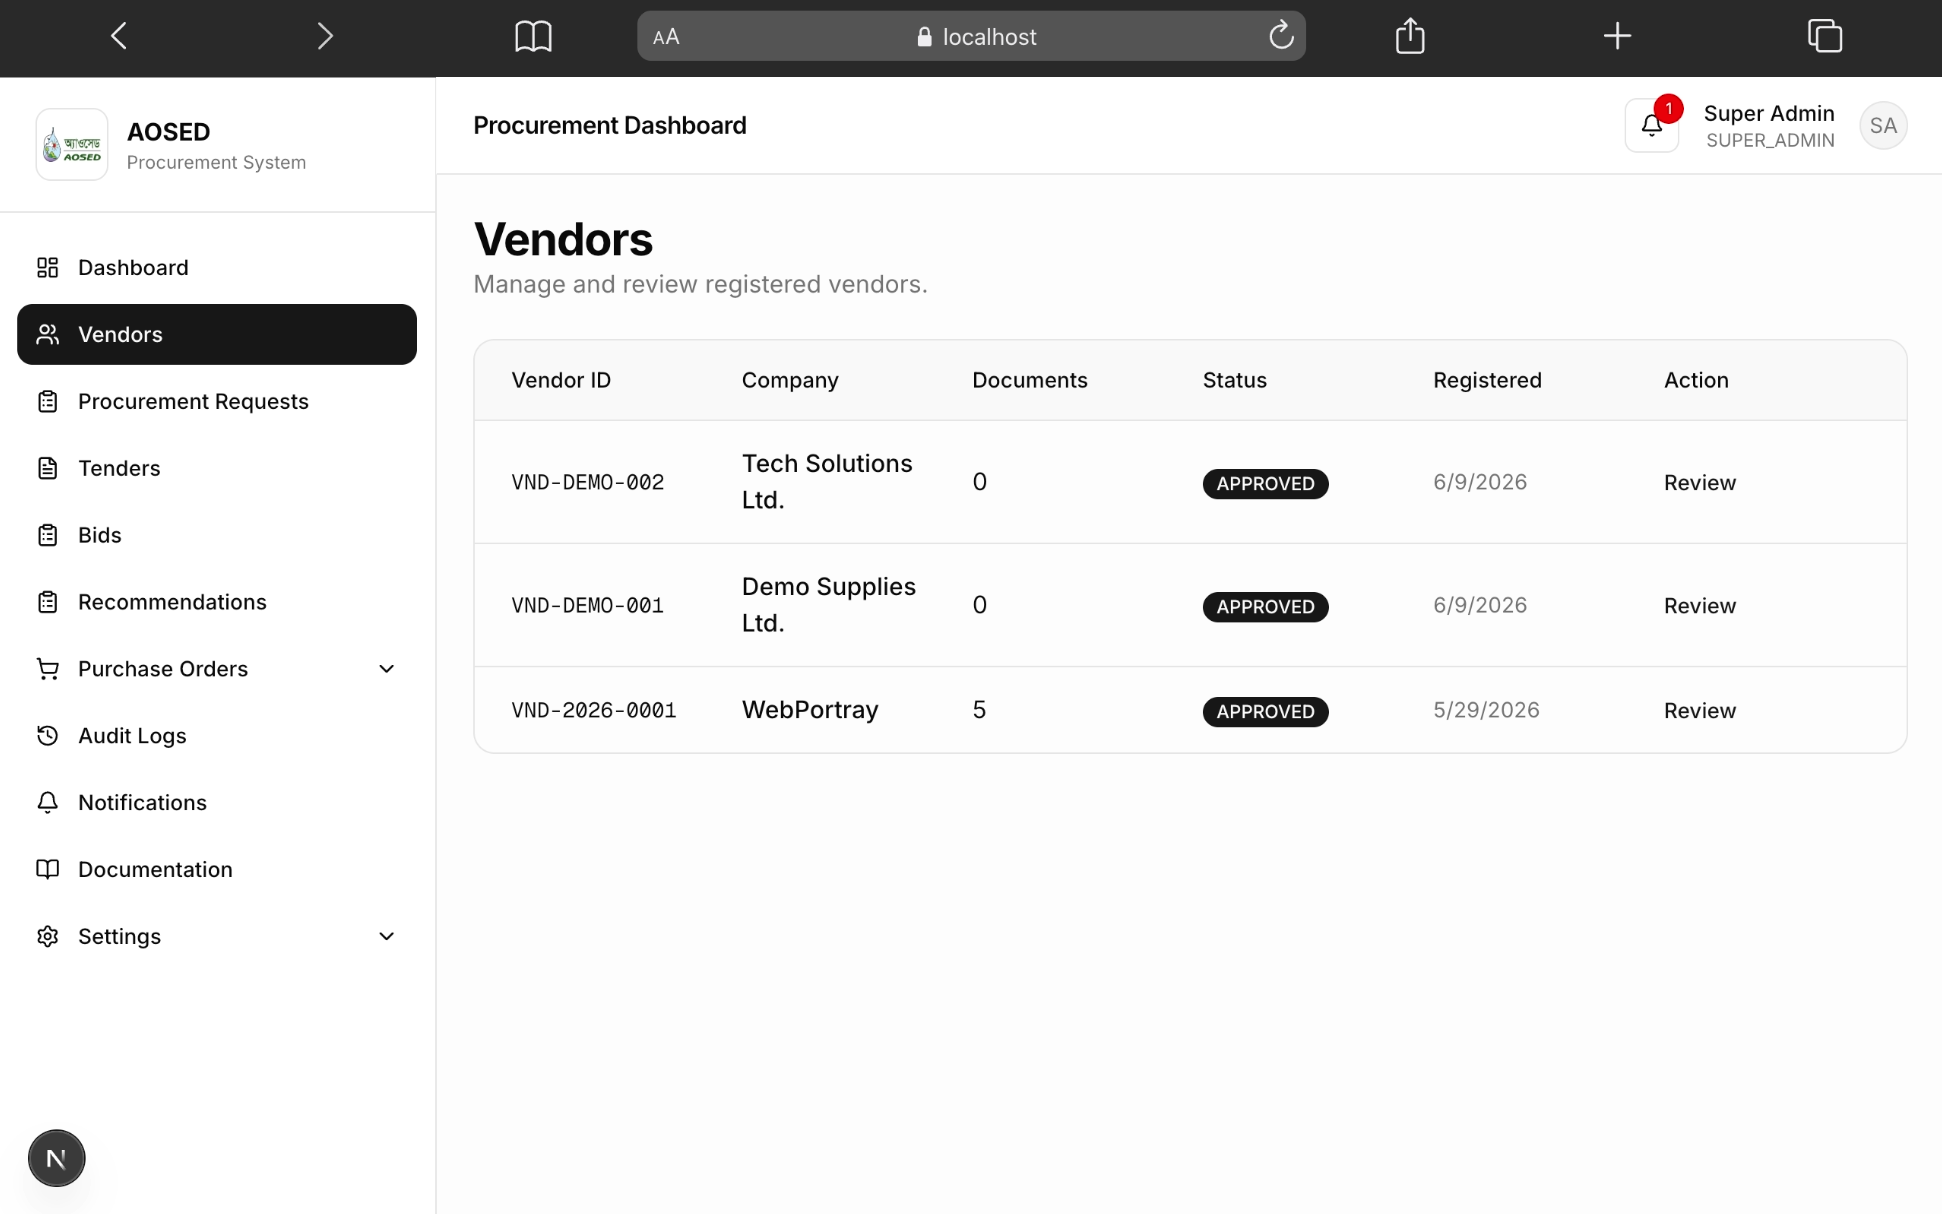1942x1214 pixels.
Task: Review vendor Demo Supplies Ltd.
Action: tap(1699, 606)
